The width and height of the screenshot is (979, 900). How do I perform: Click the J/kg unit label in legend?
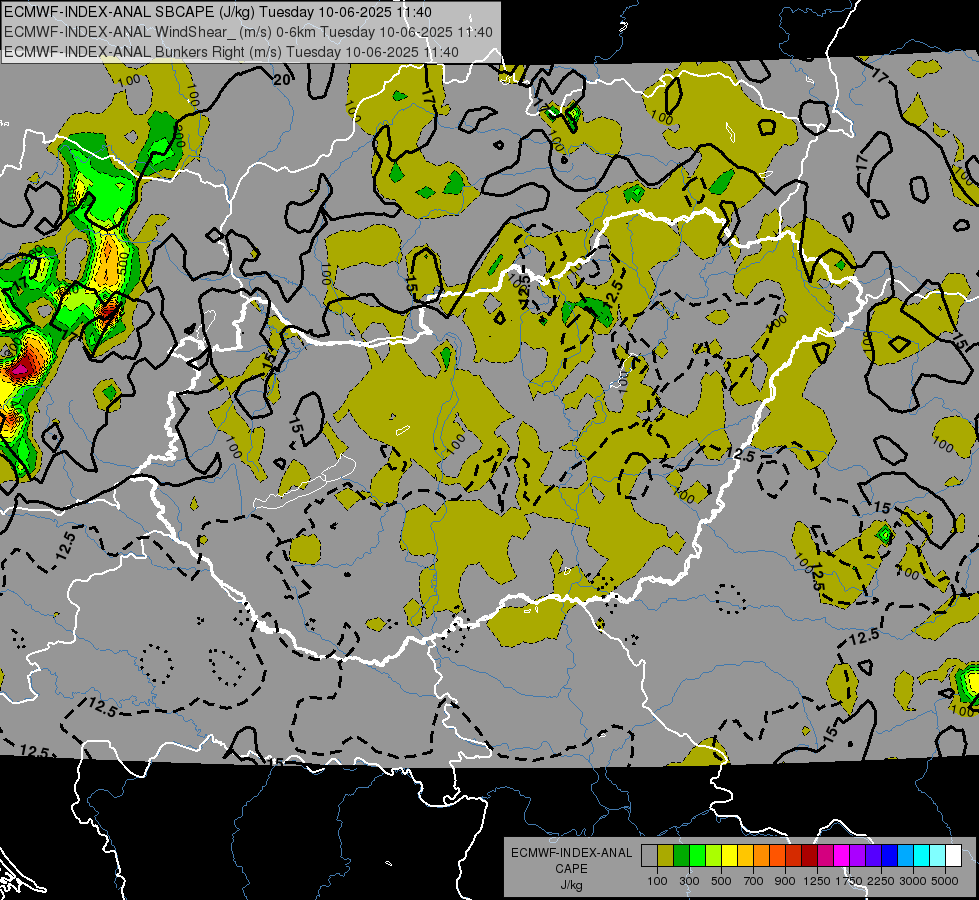[x=571, y=885]
